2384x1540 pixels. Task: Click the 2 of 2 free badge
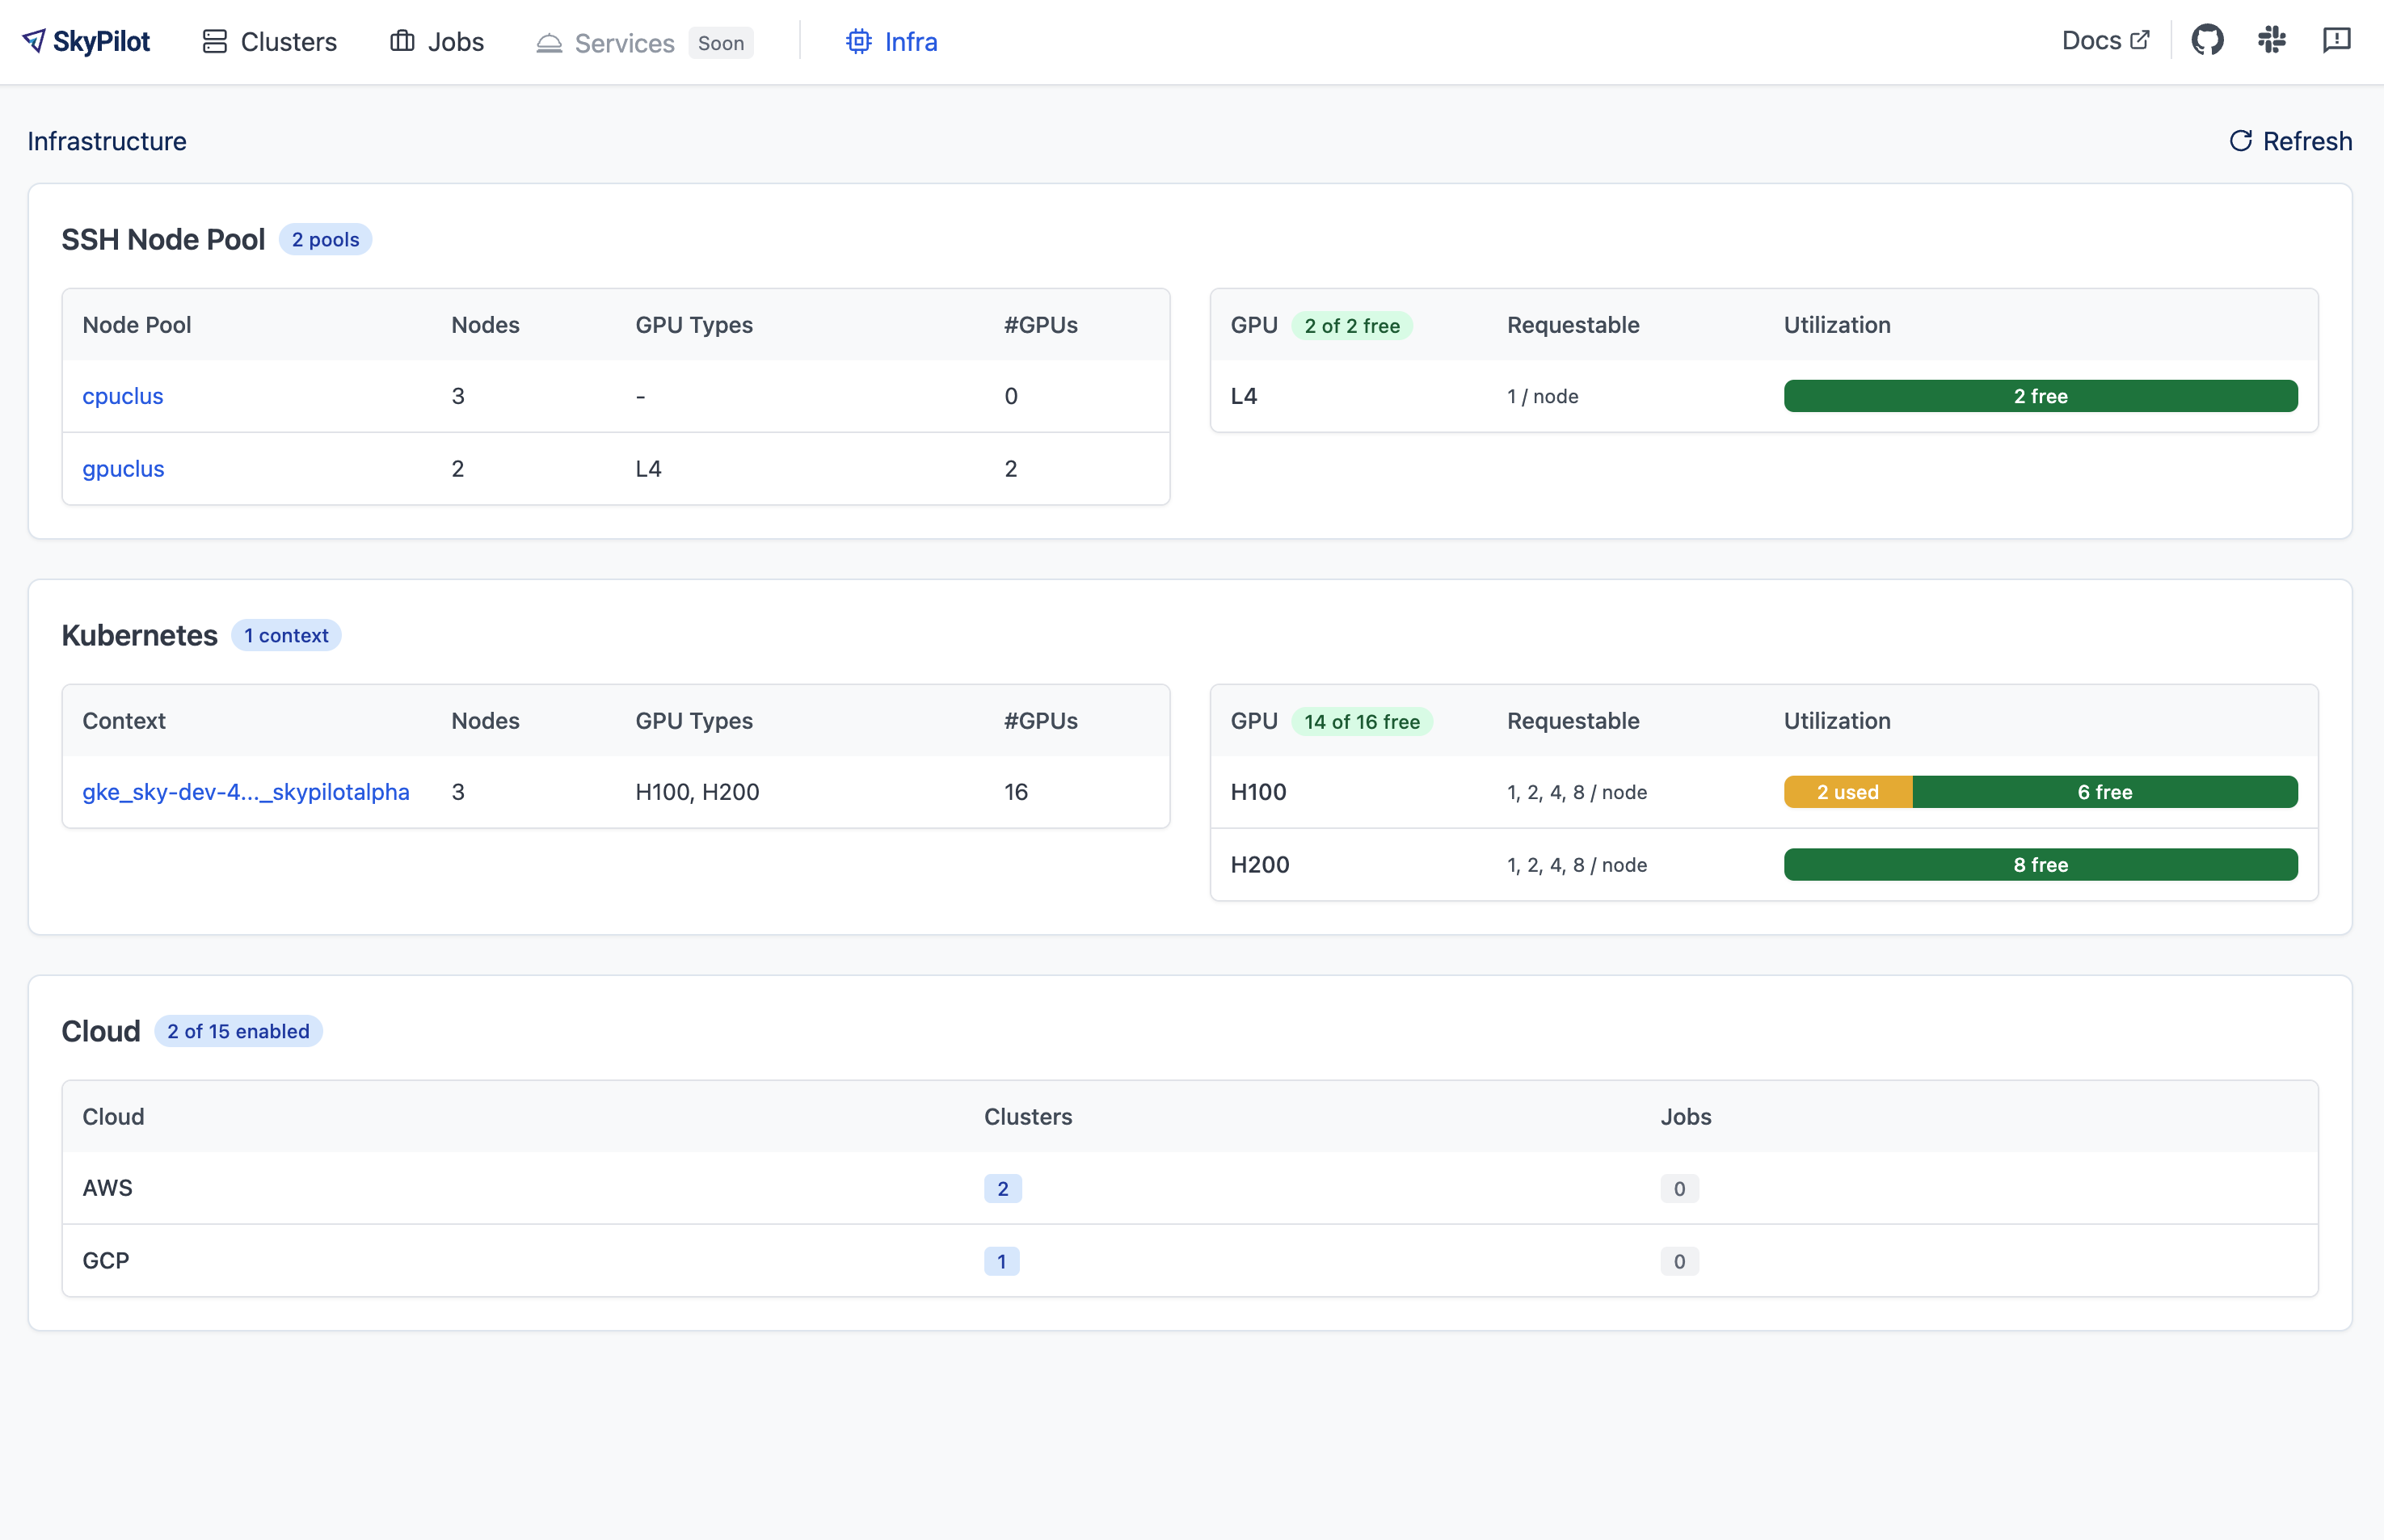point(1352,326)
